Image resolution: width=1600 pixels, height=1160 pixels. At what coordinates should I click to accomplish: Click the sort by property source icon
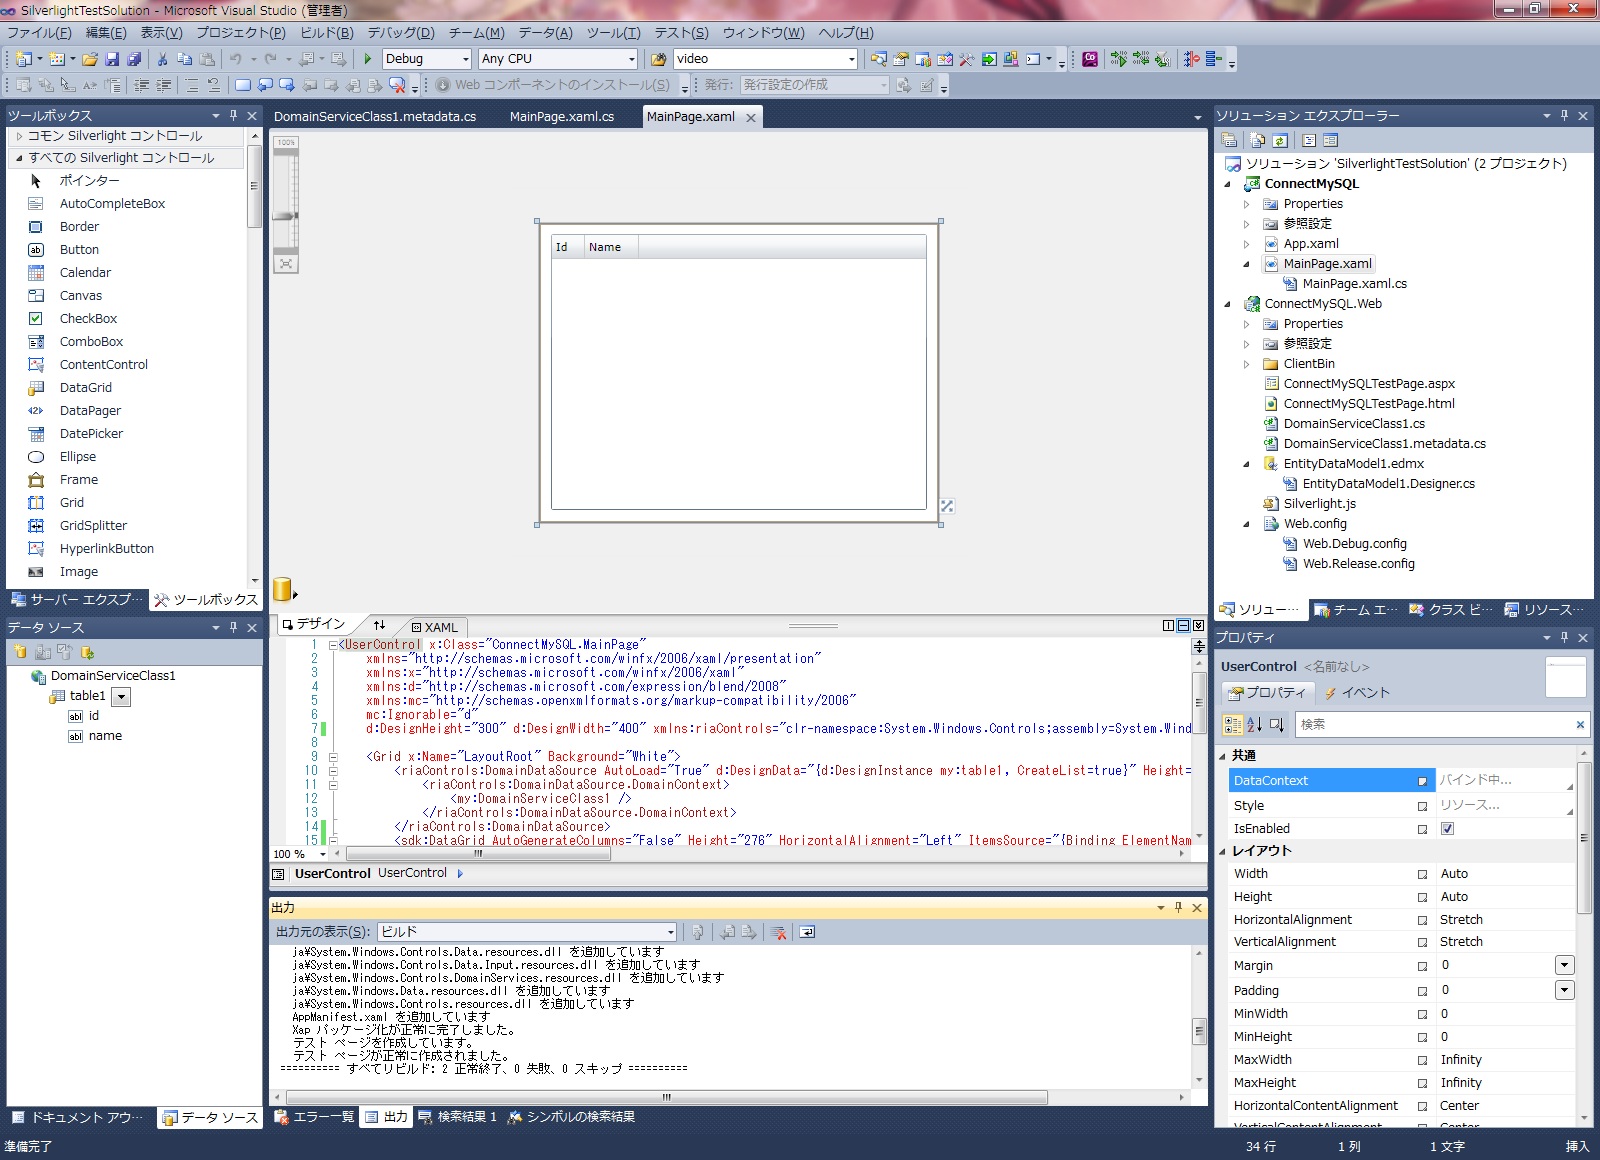[1276, 724]
